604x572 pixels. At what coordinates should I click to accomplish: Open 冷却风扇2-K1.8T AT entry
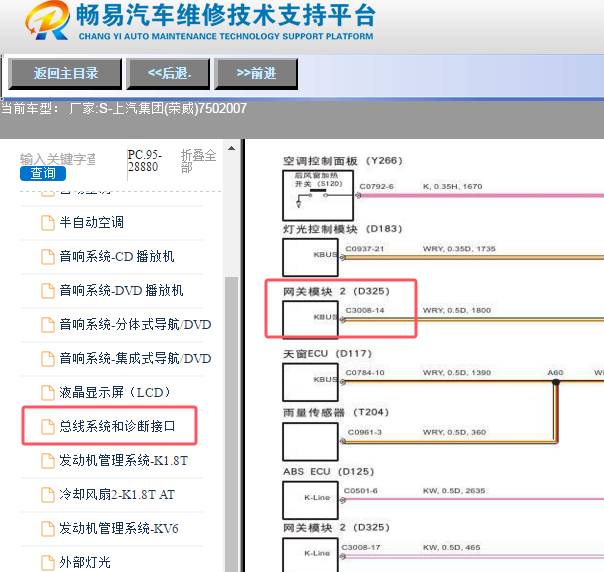[x=117, y=495]
